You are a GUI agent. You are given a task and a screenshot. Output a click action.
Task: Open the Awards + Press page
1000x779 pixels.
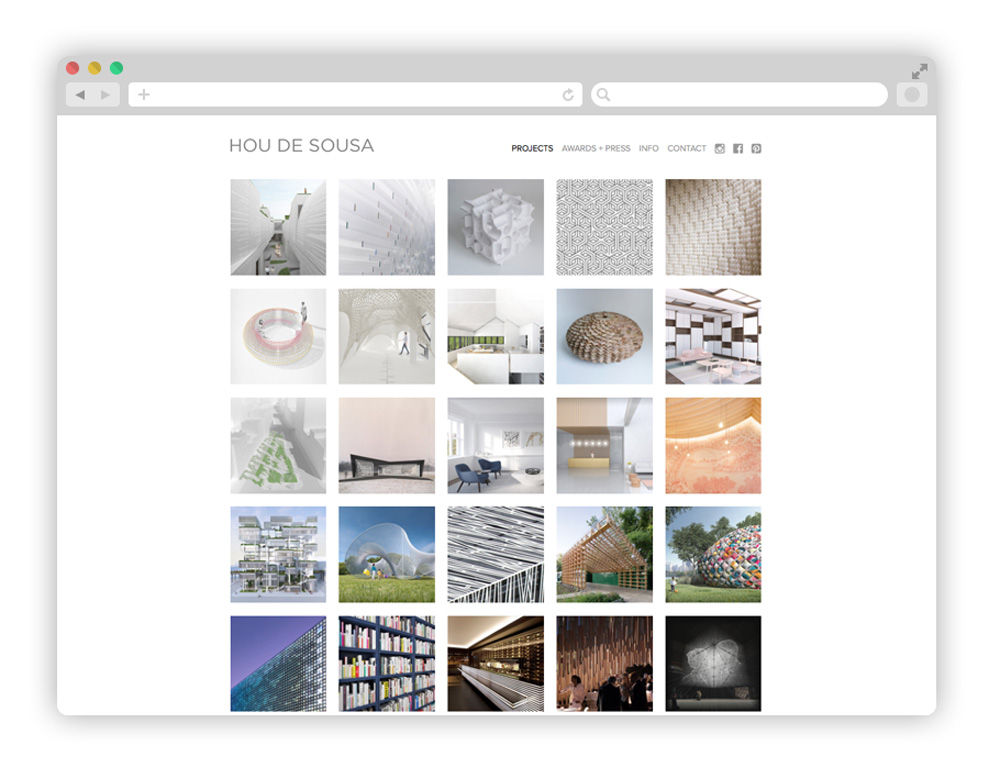coord(596,149)
